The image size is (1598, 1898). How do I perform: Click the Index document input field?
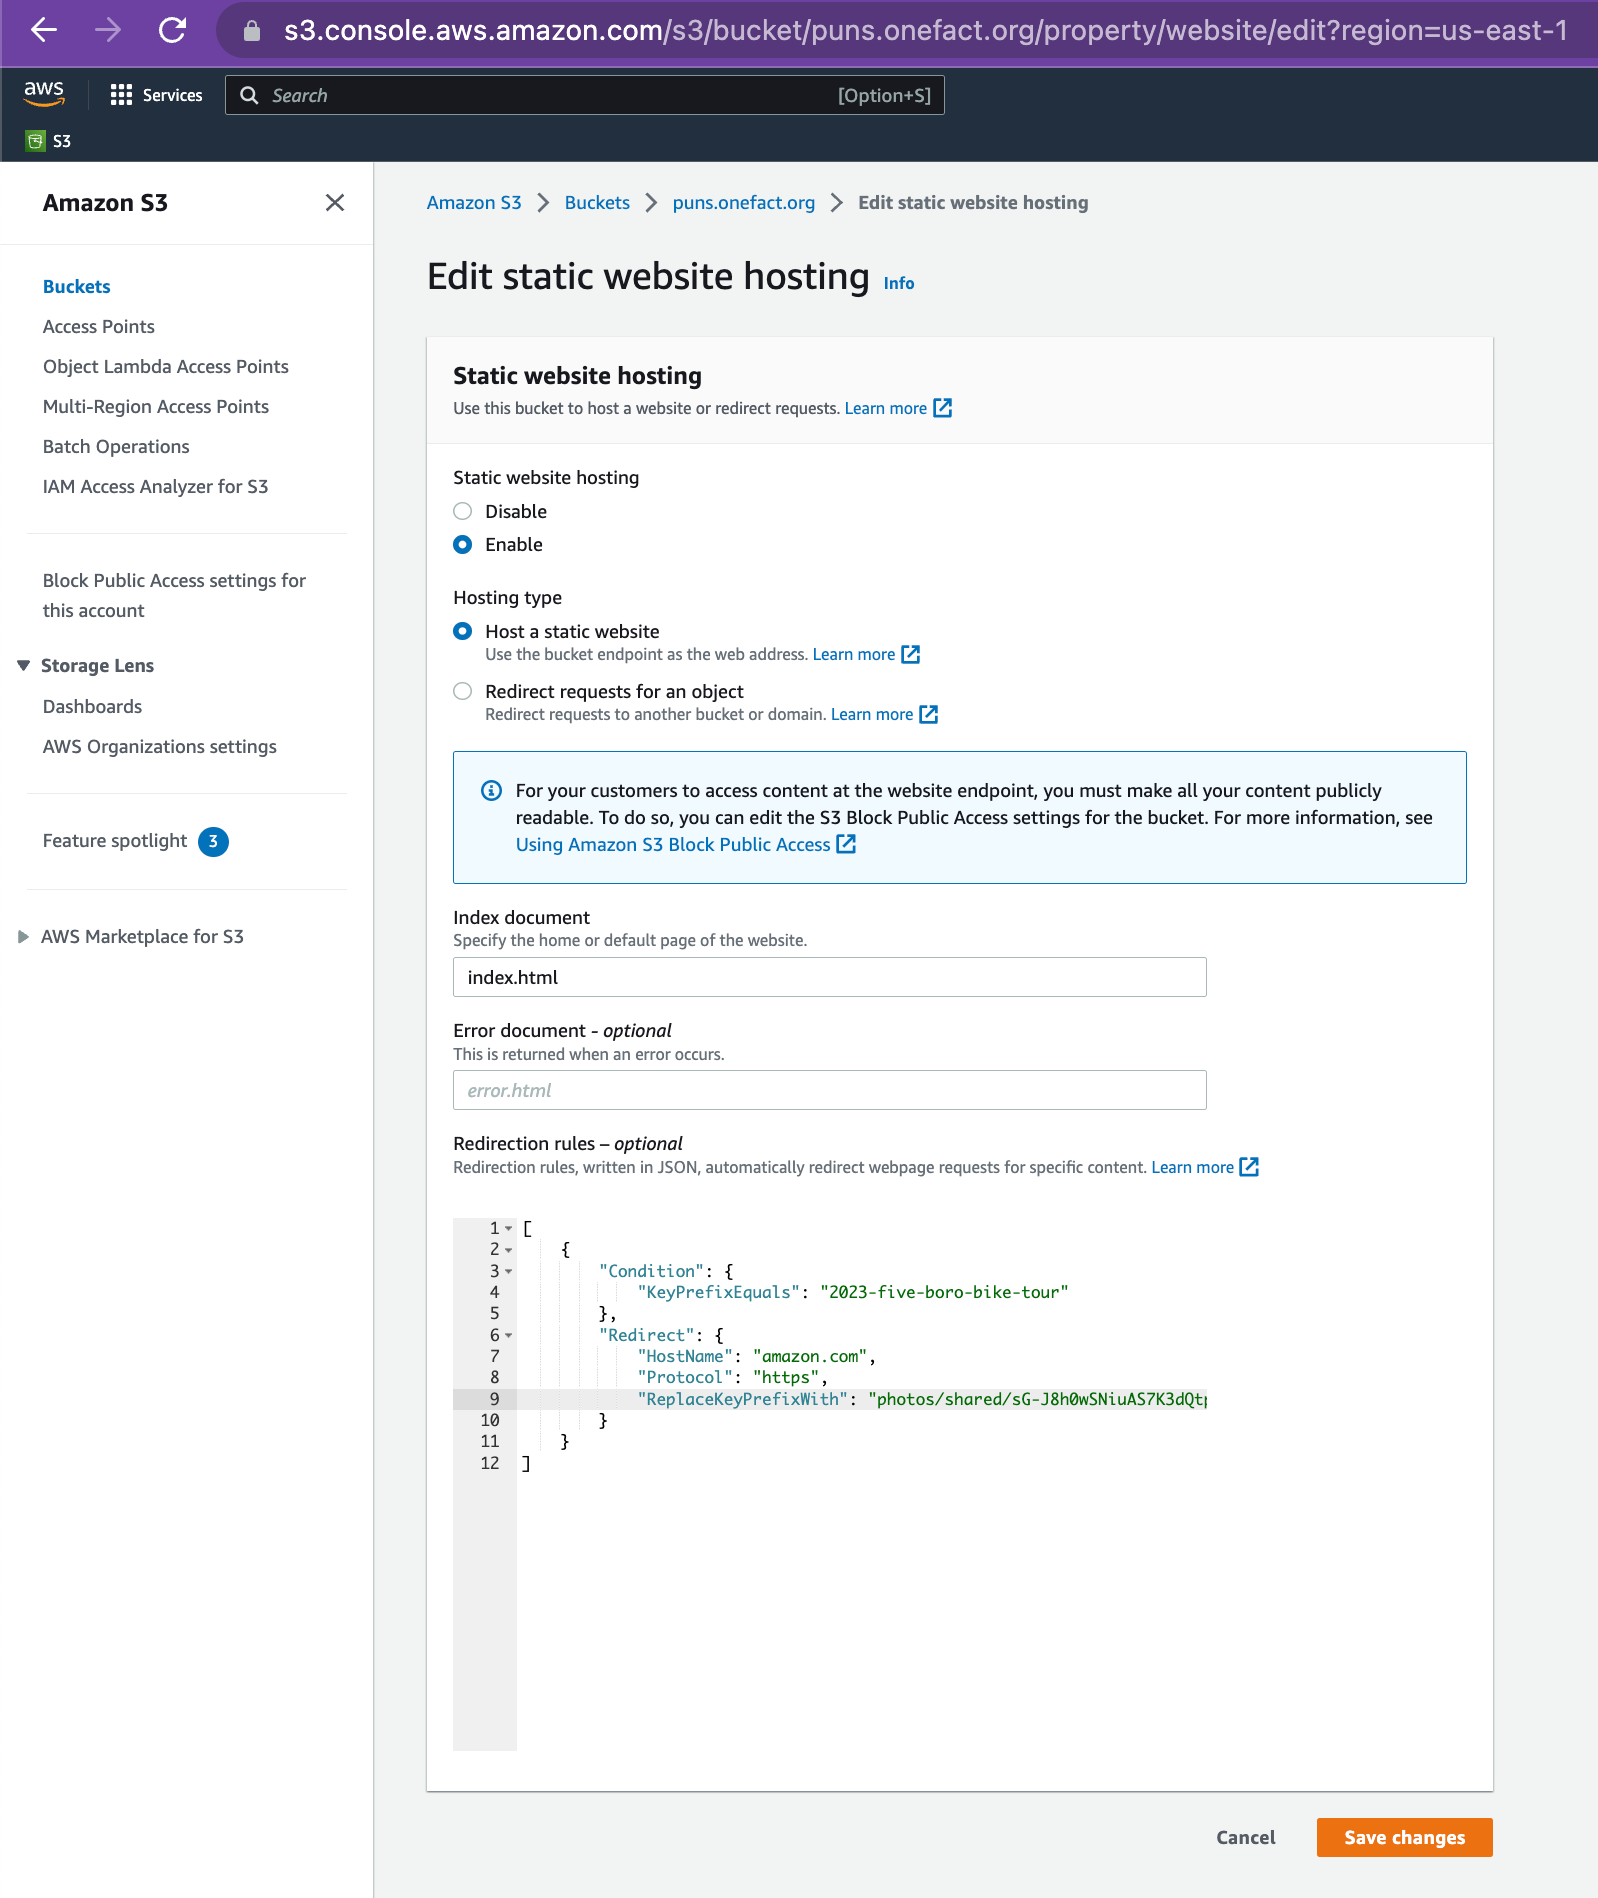[830, 977]
